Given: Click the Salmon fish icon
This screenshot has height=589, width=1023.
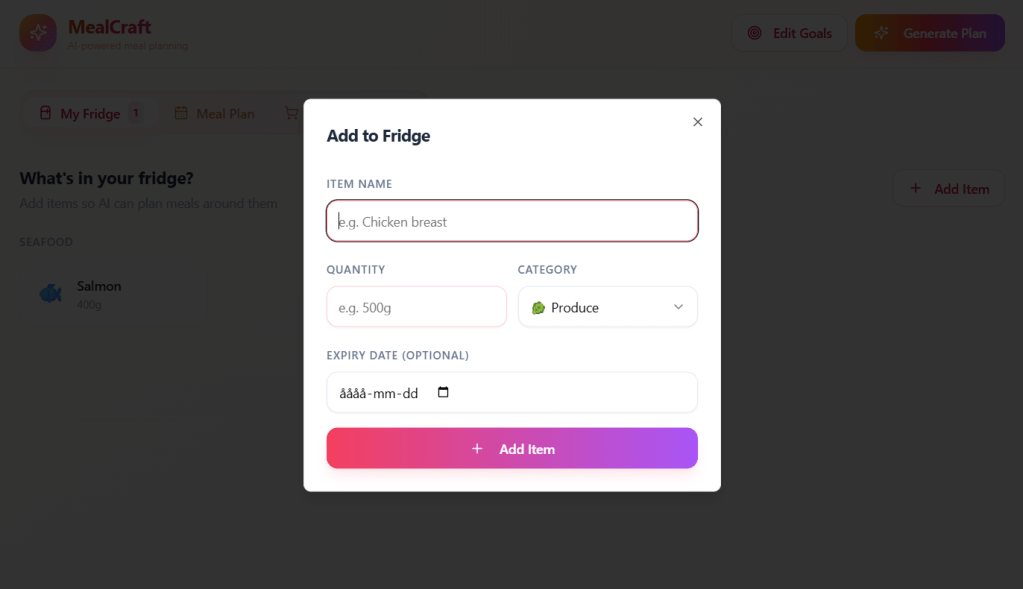Looking at the screenshot, I should 50,293.
